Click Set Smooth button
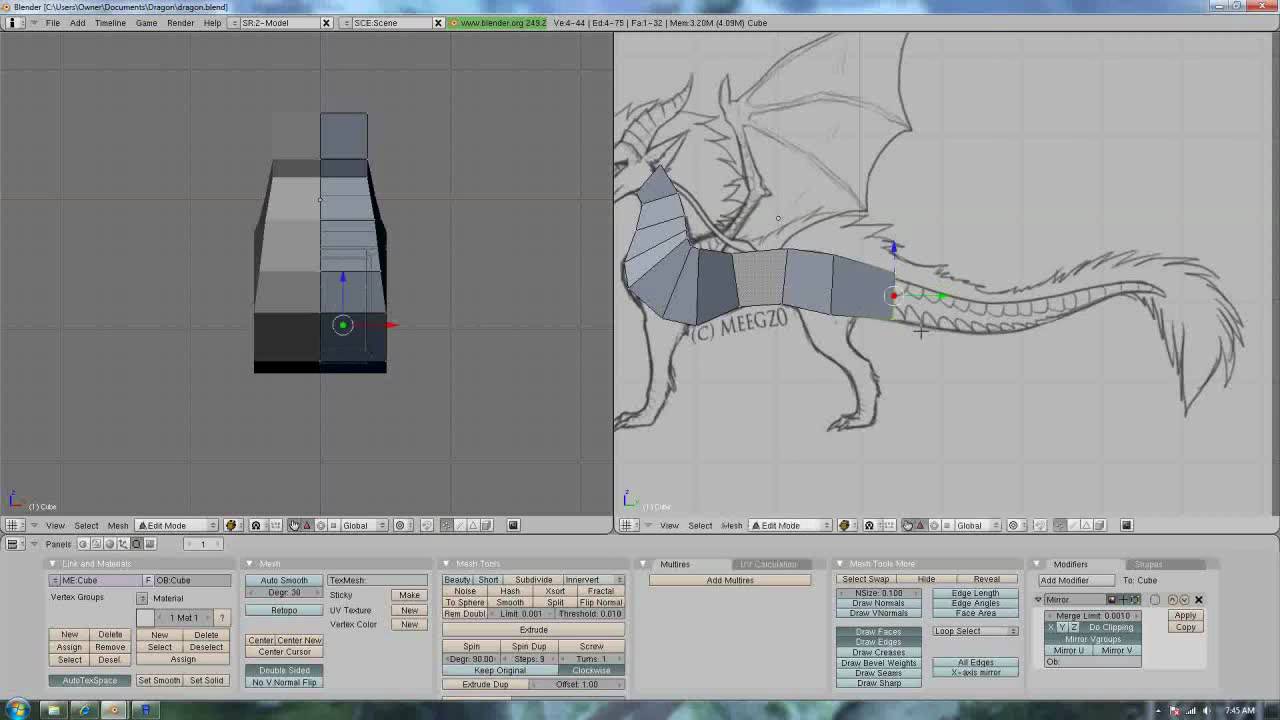 159,680
